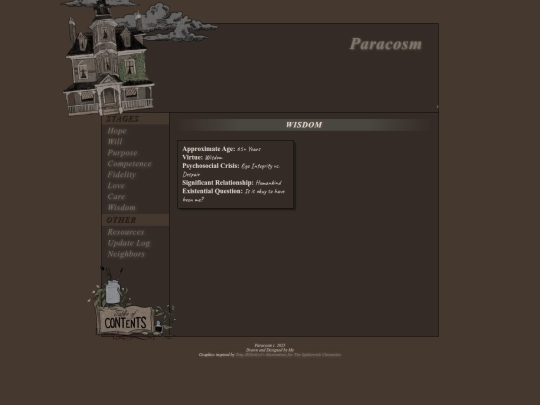540x405 pixels.
Task: Click the Psychosocial Crisis label
Action: [211, 166]
